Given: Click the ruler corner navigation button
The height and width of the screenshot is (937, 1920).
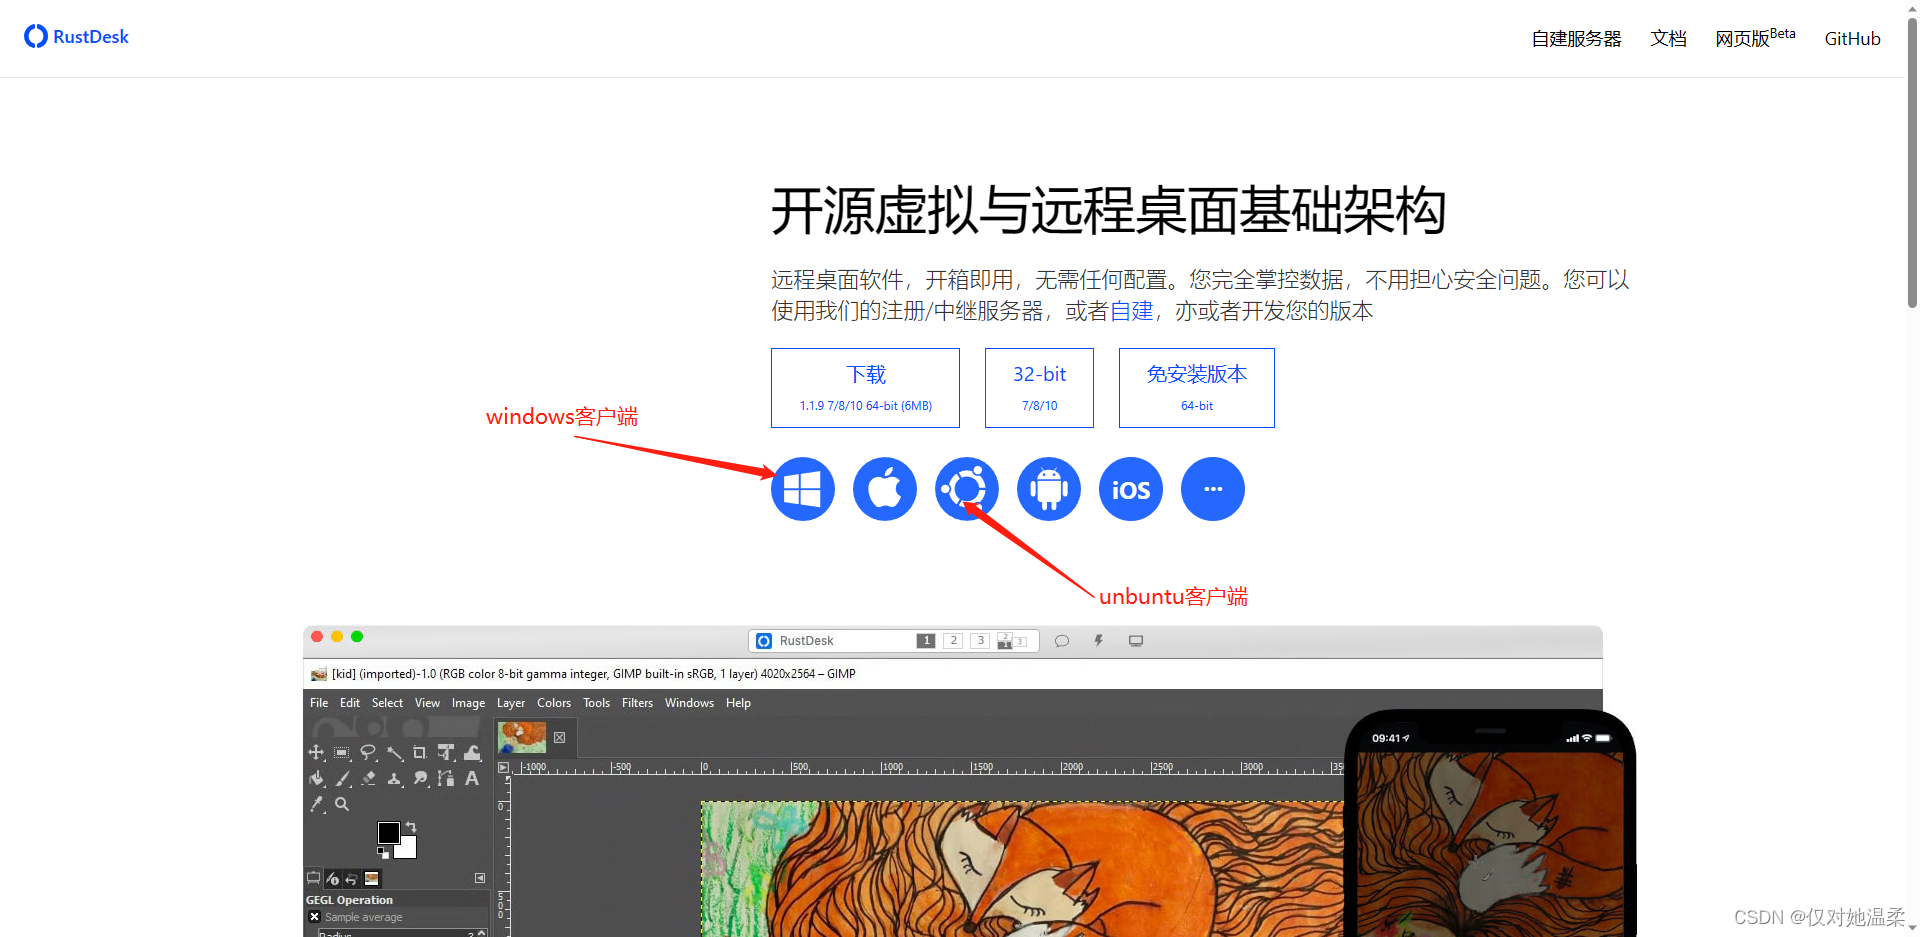Looking at the screenshot, I should click(504, 767).
